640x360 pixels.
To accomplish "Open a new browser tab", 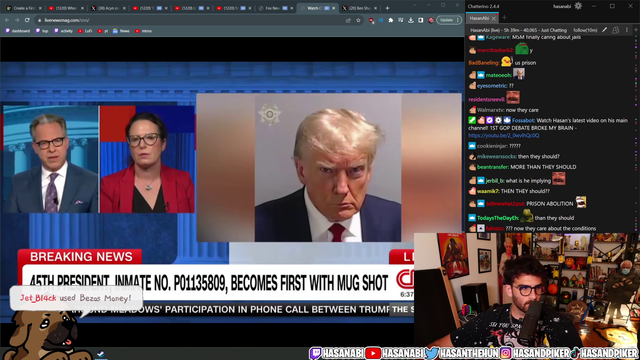I will (x=387, y=8).
